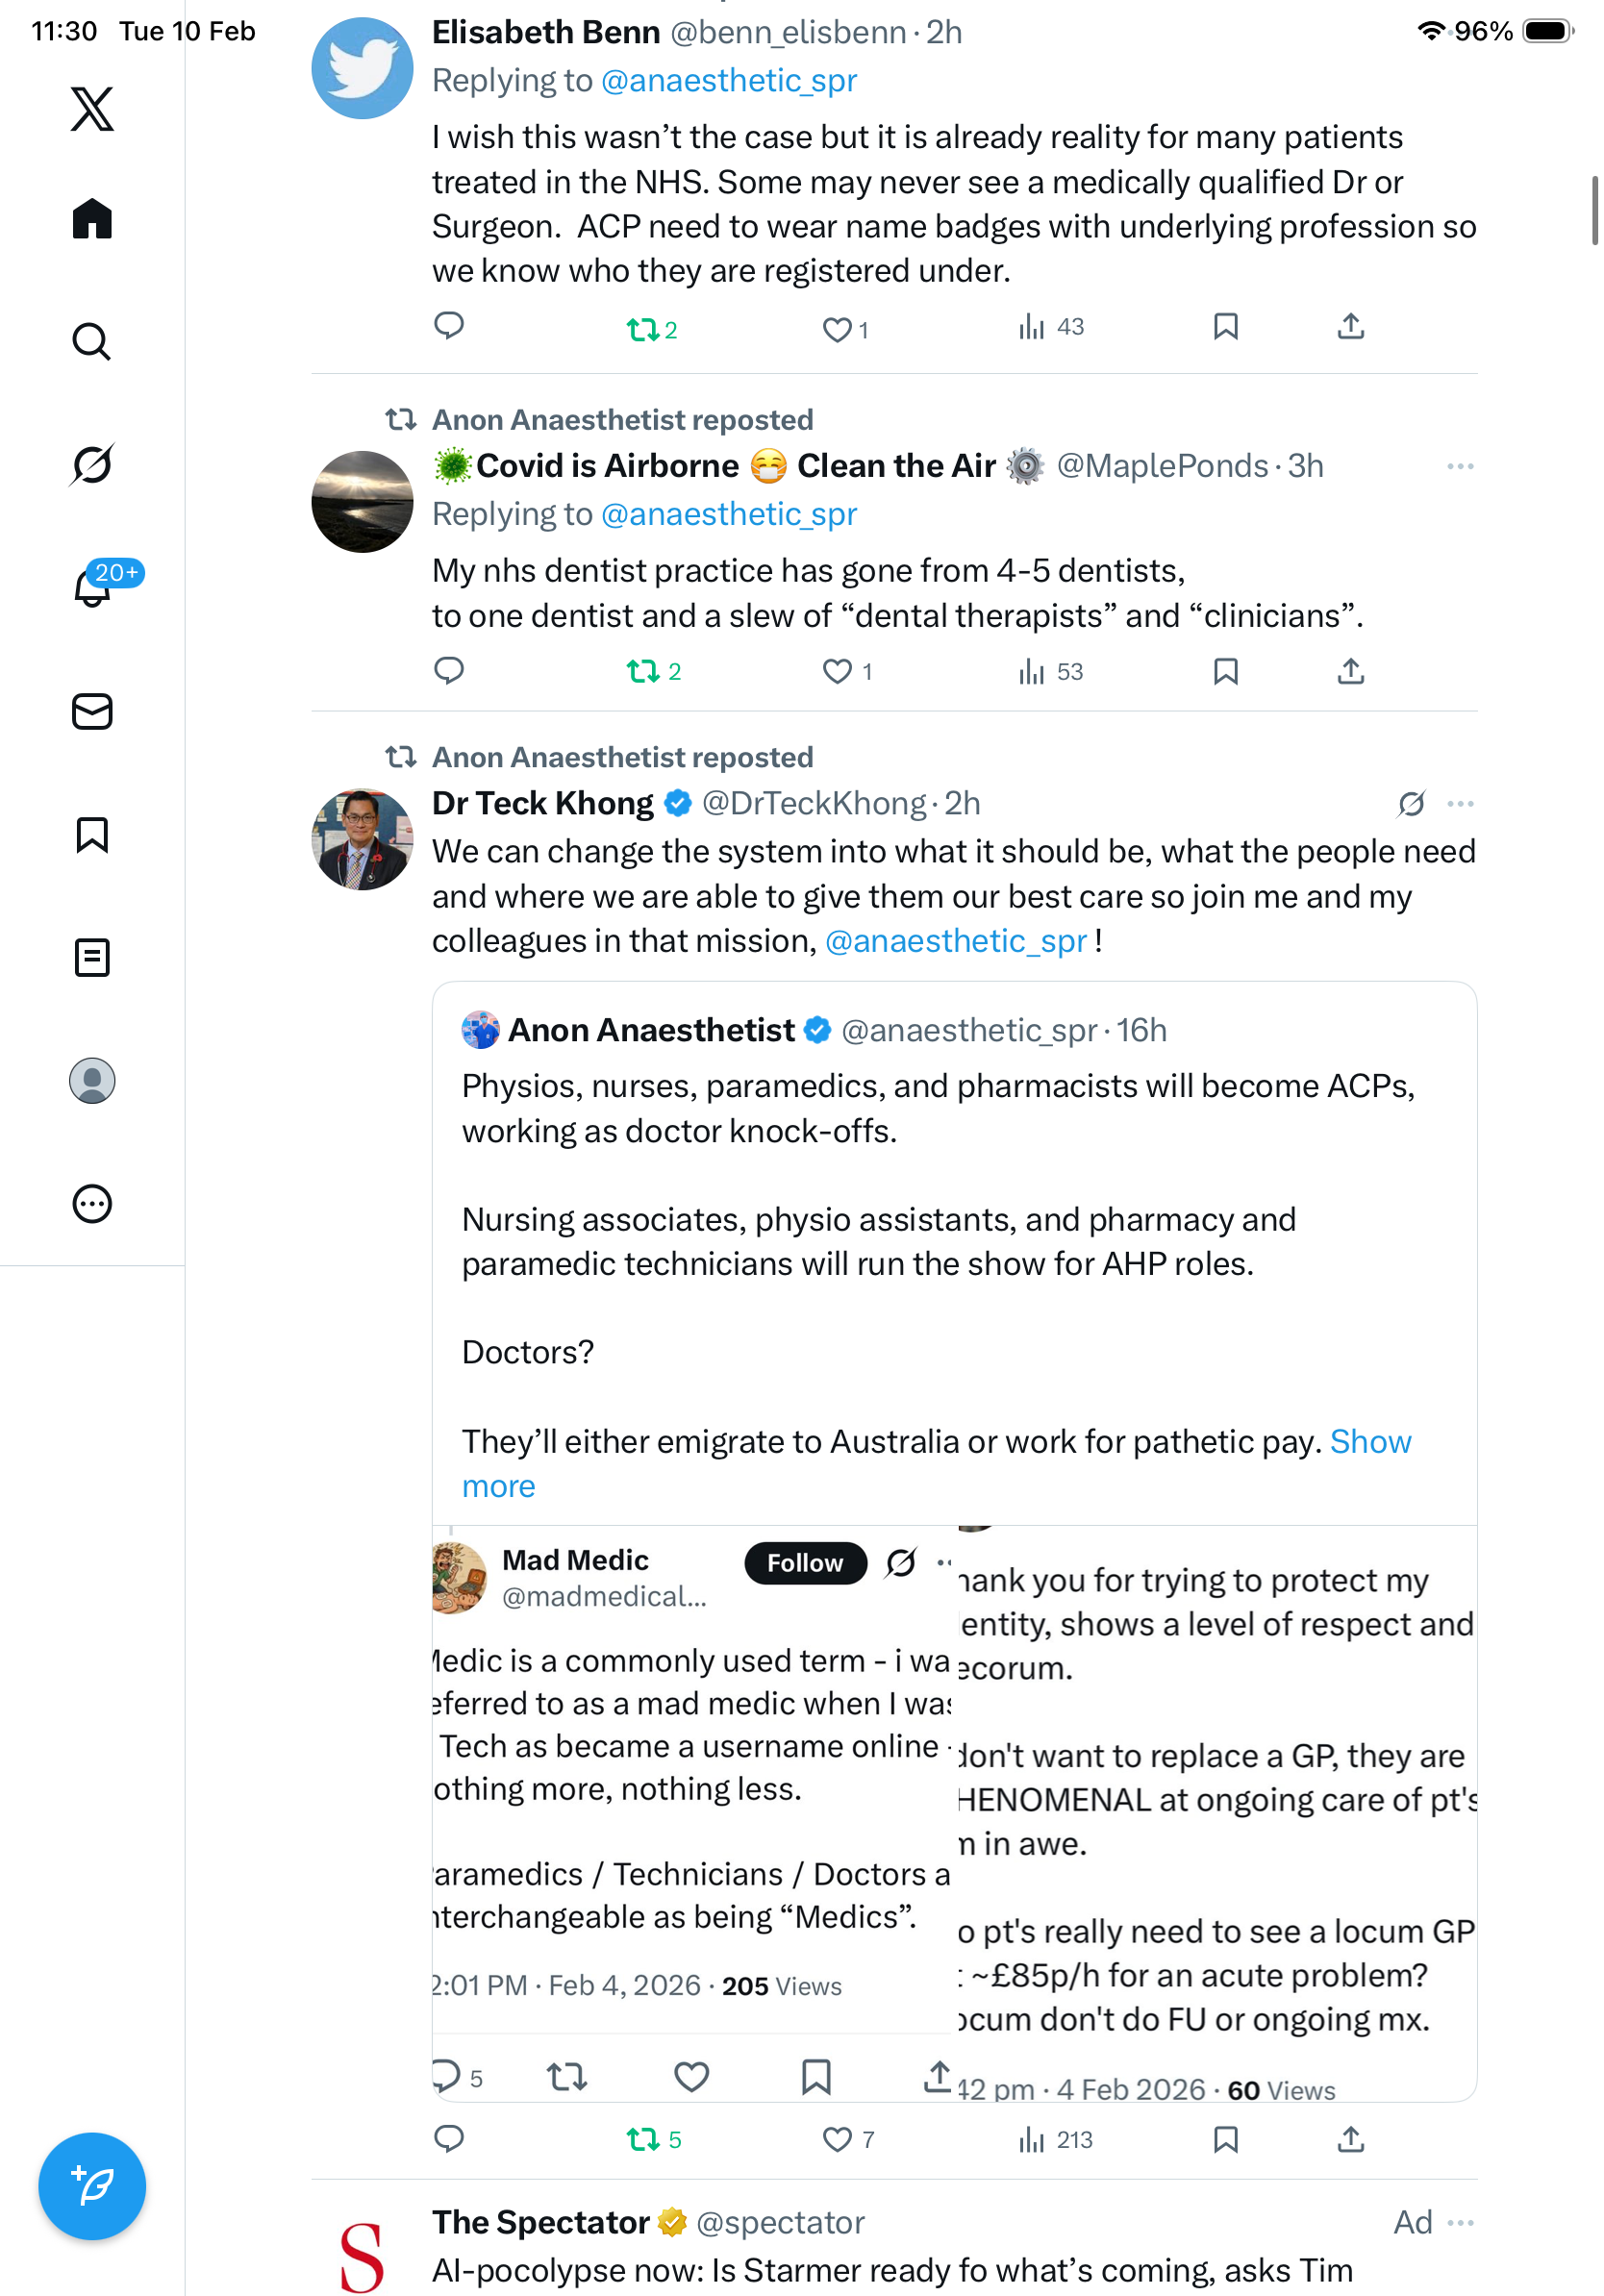The image size is (1604, 2296).
Task: Expand quoted post with Show more
Action: 1369,1441
